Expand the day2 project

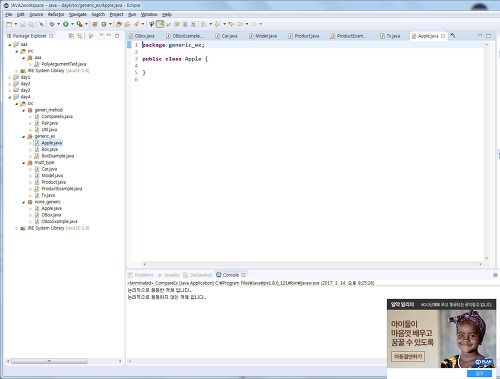pos(10,84)
